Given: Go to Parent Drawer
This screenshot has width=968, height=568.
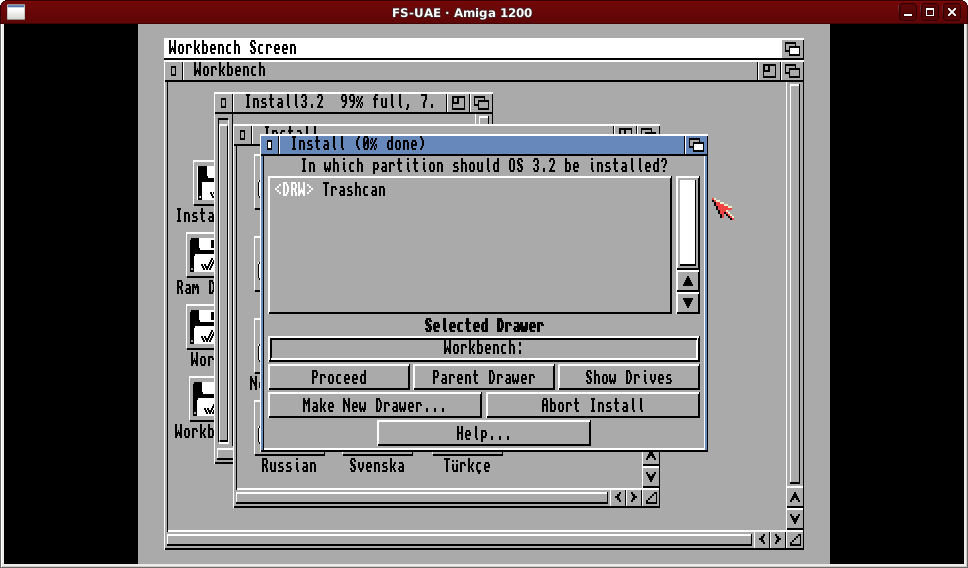Looking at the screenshot, I should 483,377.
